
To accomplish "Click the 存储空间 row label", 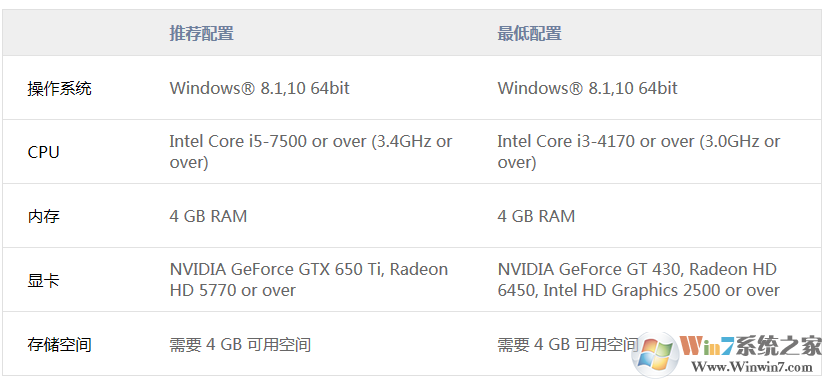I will [59, 345].
